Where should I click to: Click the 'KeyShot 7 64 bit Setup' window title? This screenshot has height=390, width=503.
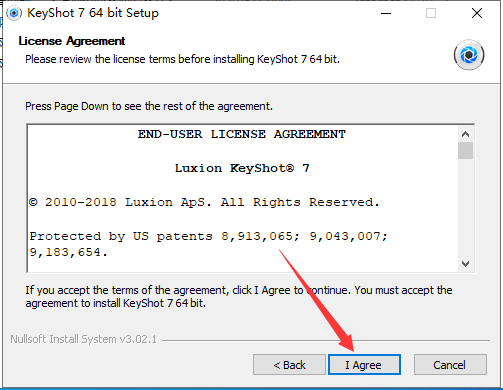[x=93, y=13]
